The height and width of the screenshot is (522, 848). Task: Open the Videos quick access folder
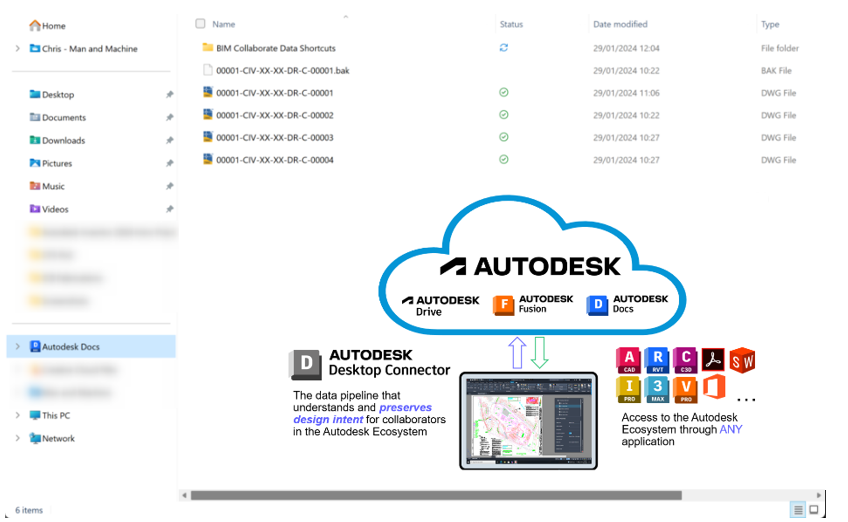tap(49, 209)
